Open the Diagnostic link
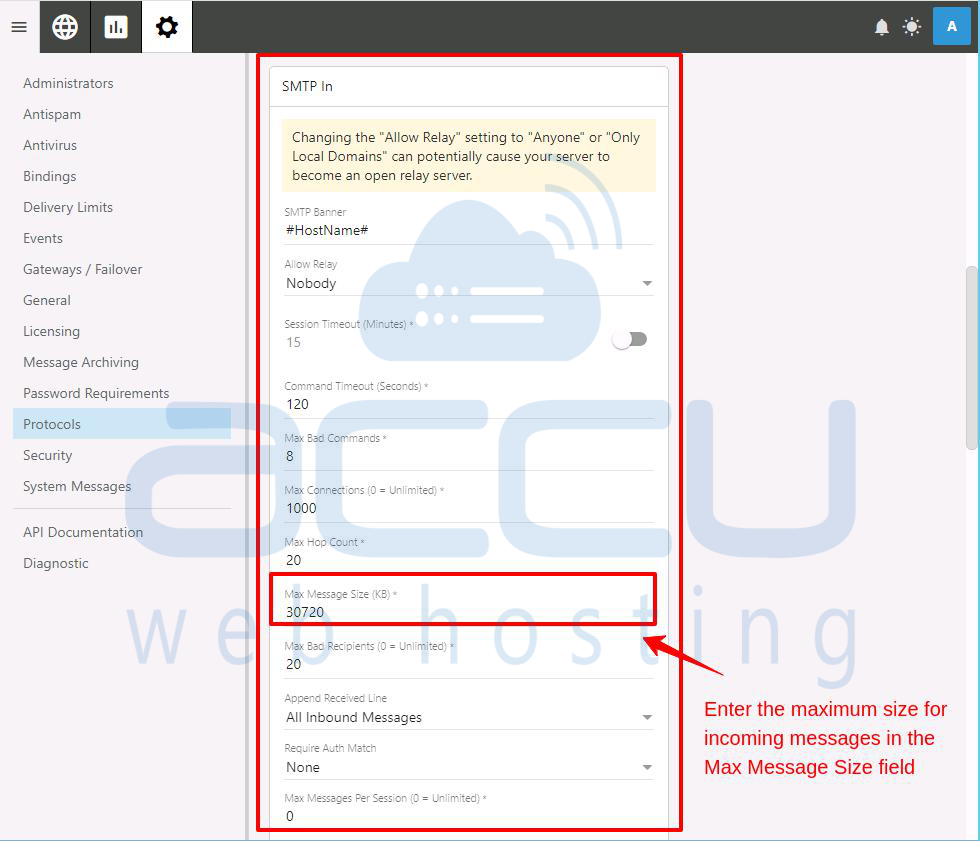 (x=56, y=564)
